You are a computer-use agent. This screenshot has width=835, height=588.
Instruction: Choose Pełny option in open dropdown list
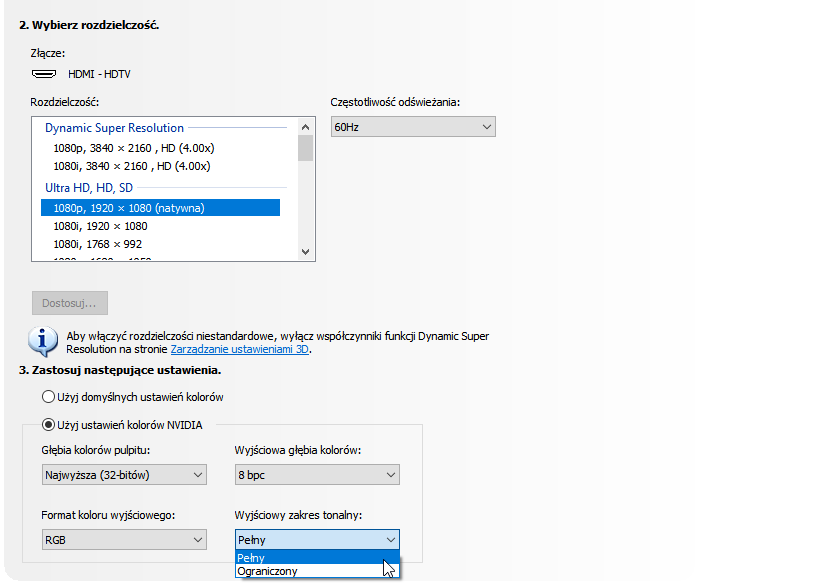tap(252, 558)
